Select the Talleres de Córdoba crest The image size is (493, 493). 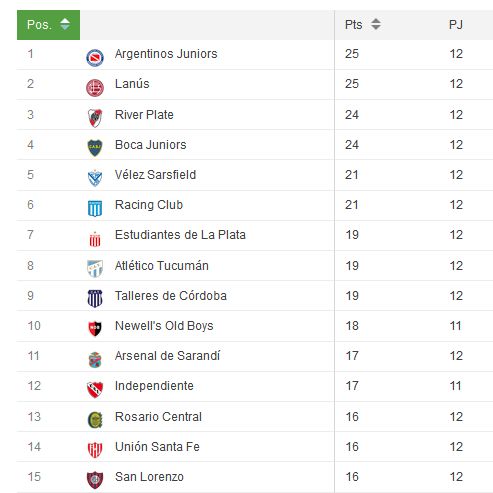click(95, 299)
